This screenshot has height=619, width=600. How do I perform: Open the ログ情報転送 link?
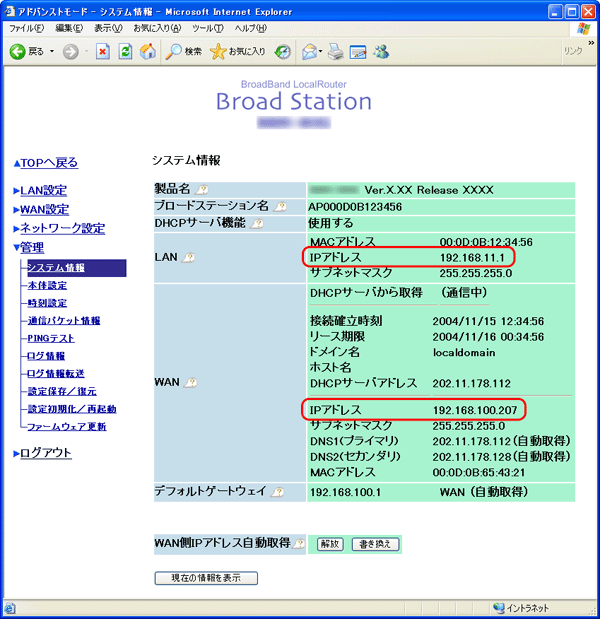56,373
